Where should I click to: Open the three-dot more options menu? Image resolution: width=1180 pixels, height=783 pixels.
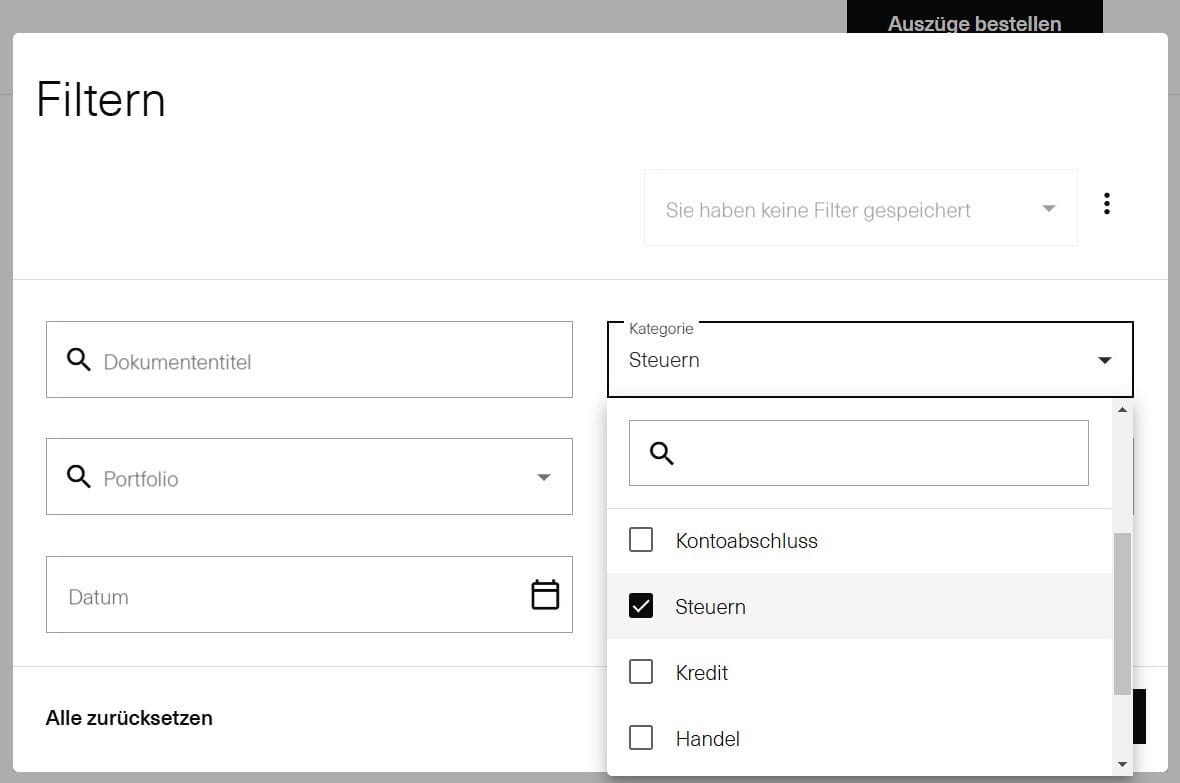1106,204
